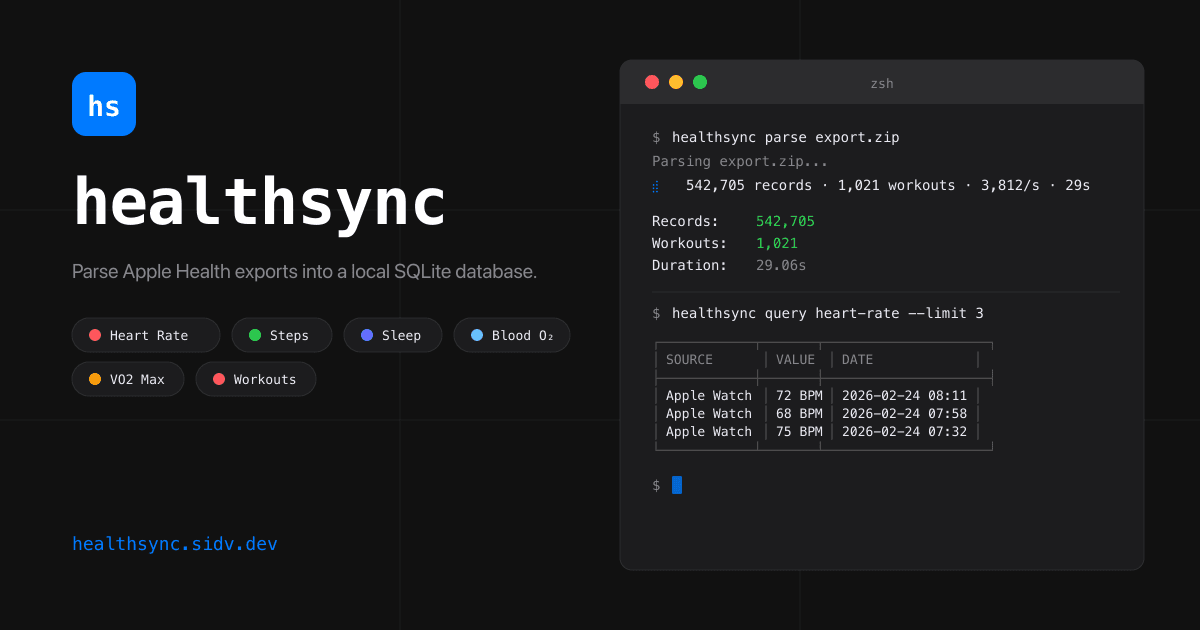Toggle the Steps filter pill
1200x630 pixels.
[x=282, y=335]
